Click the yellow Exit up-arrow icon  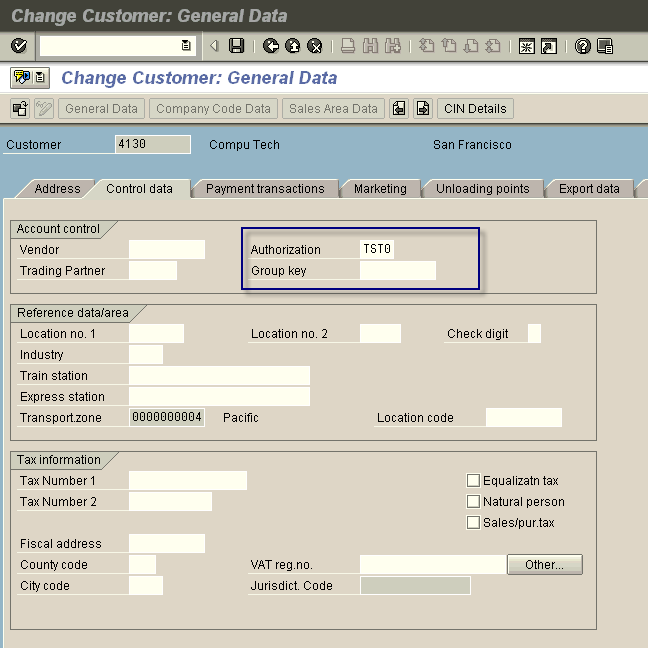coord(293,46)
